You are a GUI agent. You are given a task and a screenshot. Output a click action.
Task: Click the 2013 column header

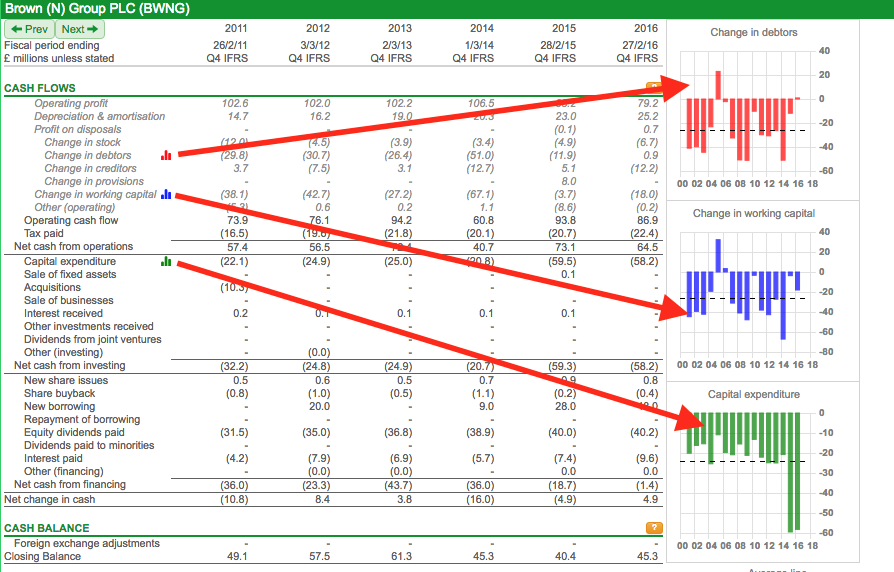point(400,29)
